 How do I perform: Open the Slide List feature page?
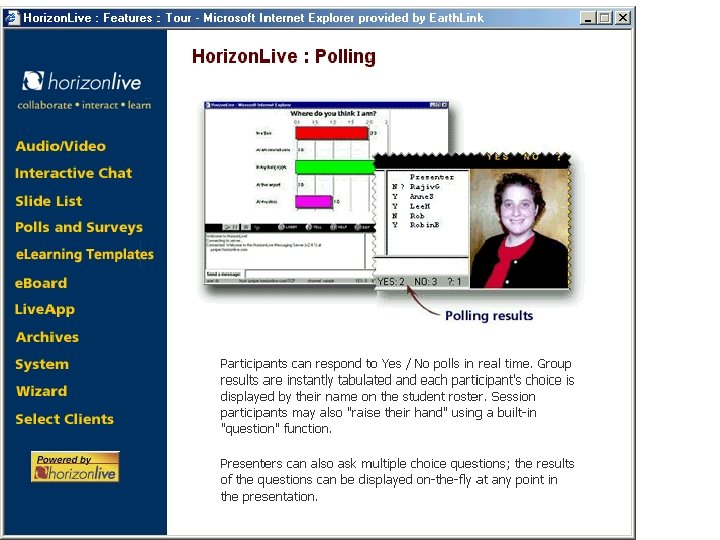(x=49, y=201)
